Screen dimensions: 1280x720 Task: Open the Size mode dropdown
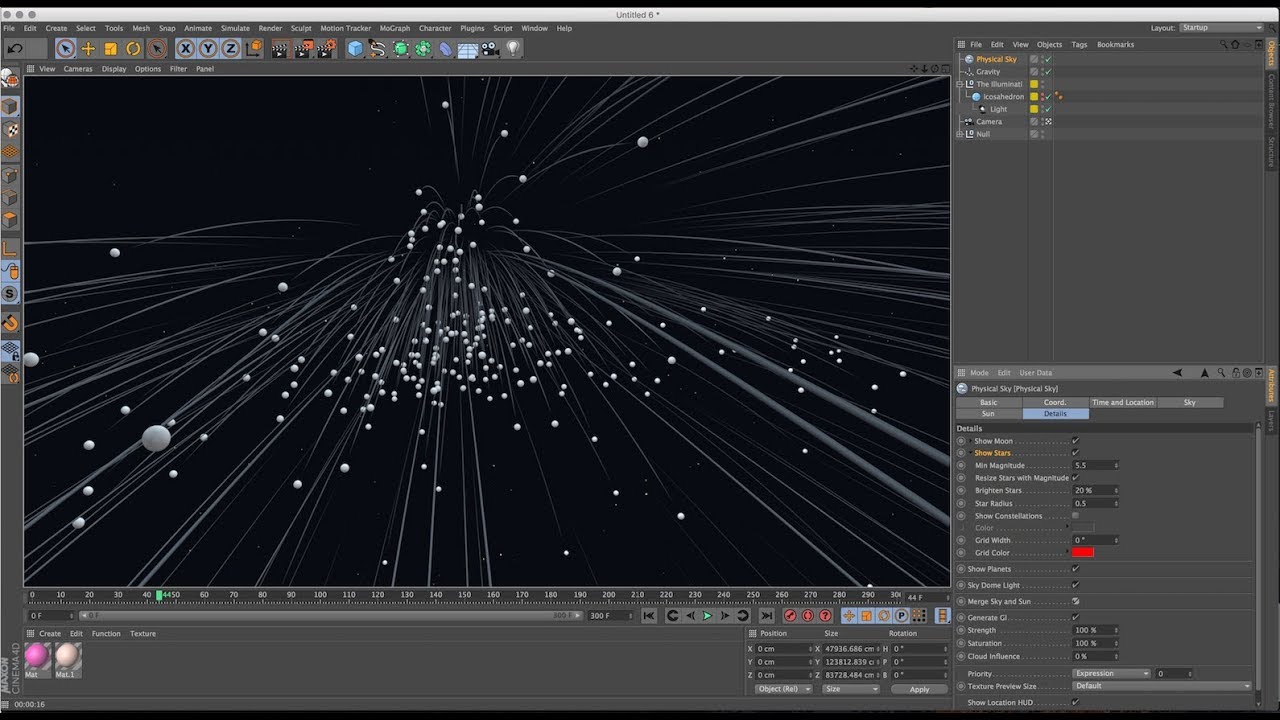[x=850, y=689]
